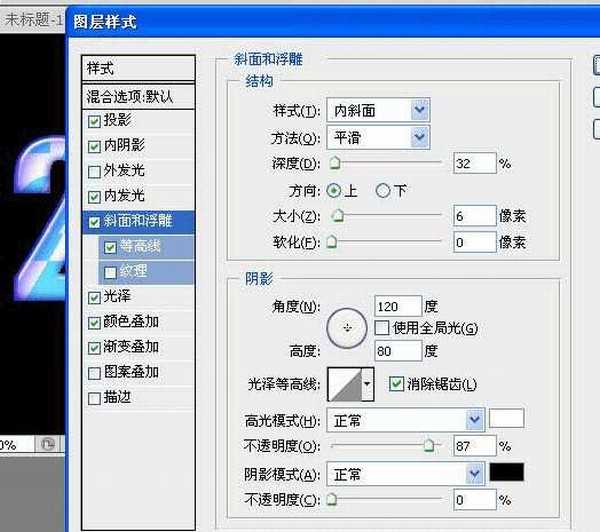Screen dimensions: 600x532
Task: Click the 大小 value field showing 6
Action: (474, 215)
